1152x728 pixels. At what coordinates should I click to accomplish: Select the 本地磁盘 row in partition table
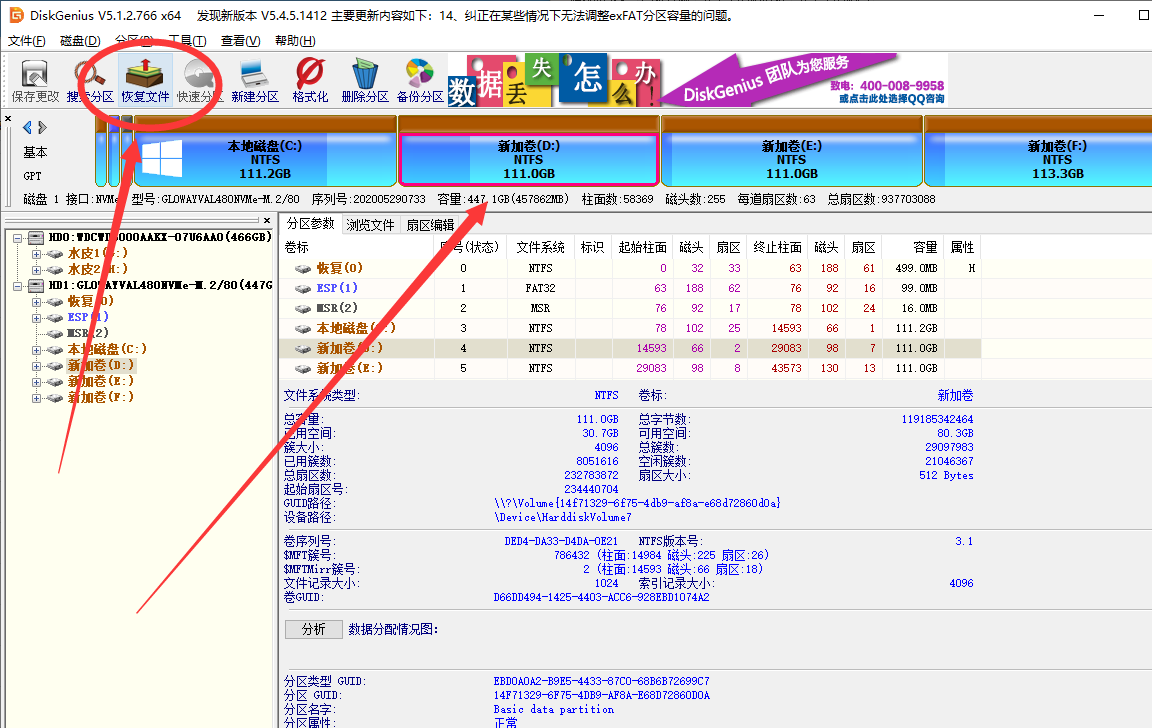point(630,328)
